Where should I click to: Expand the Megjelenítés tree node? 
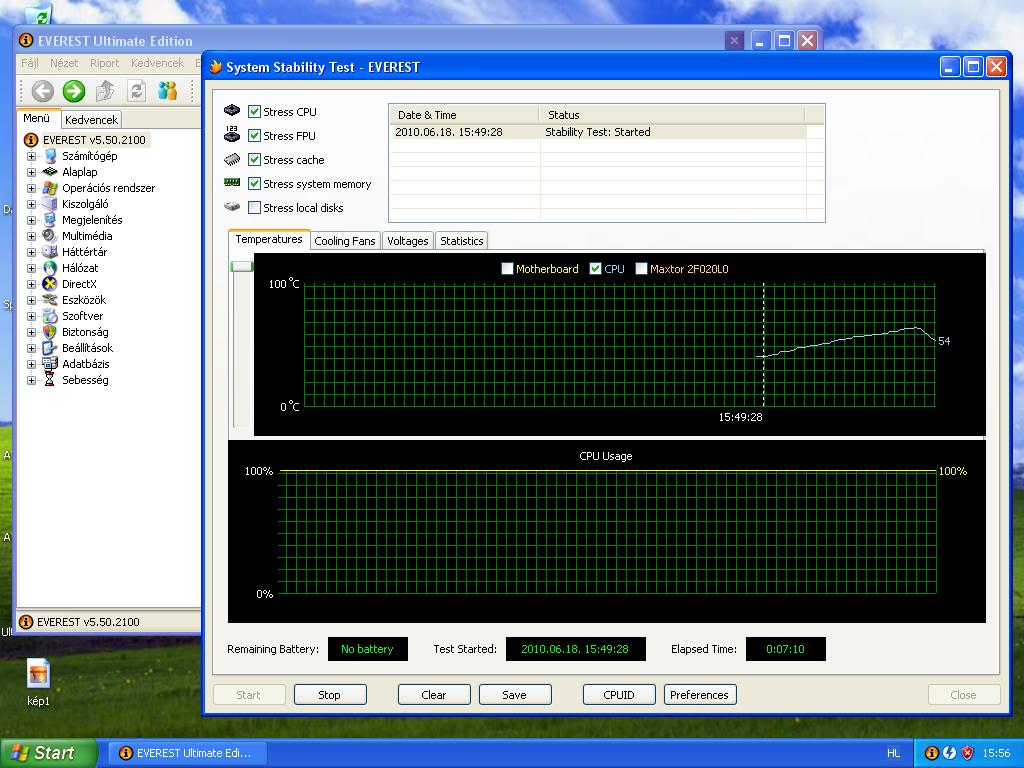pos(31,220)
